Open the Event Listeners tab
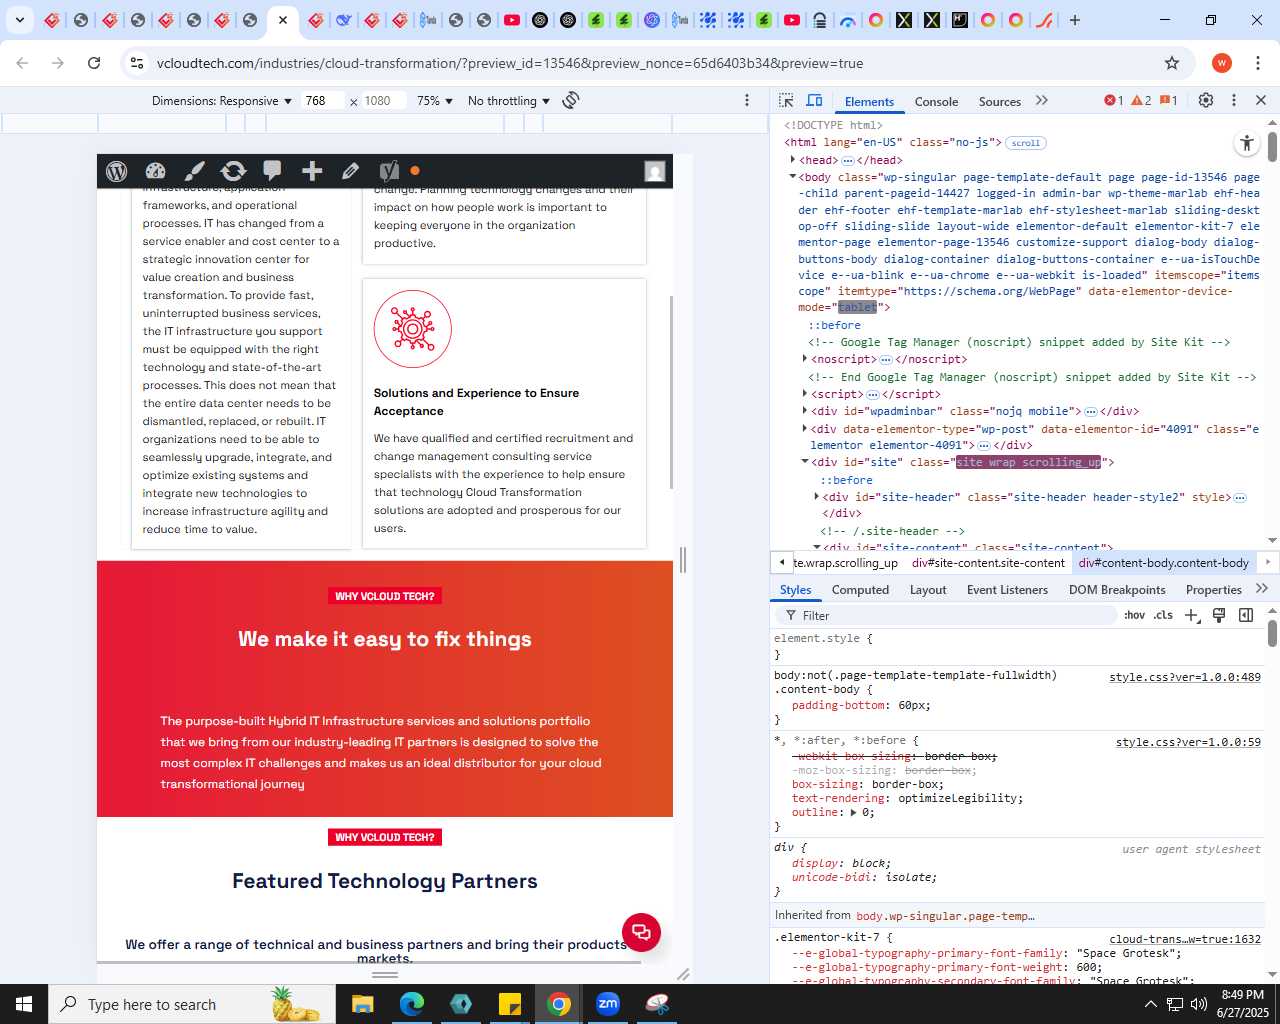 tap(1007, 590)
